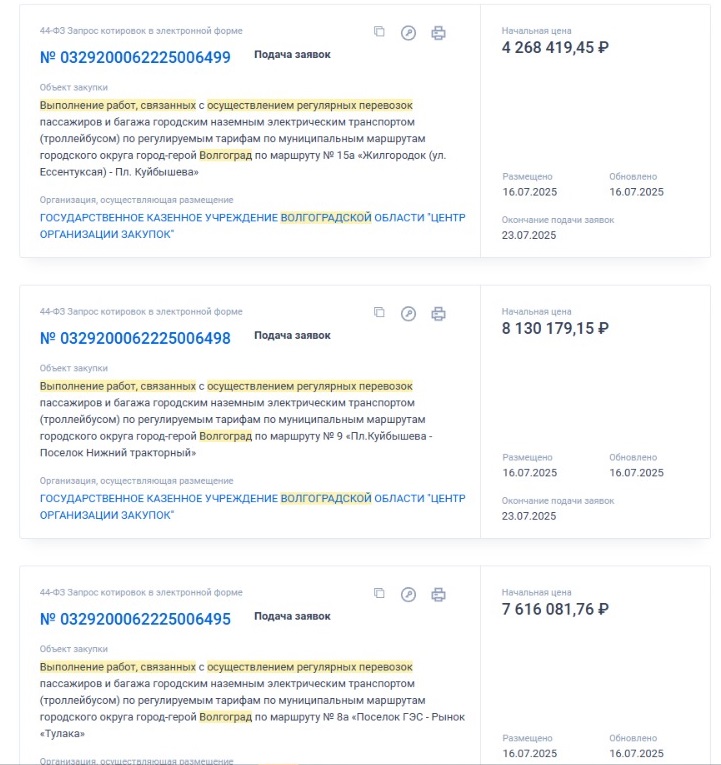Print tender 0329200062225006499 card
721x765 pixels.
tap(438, 33)
